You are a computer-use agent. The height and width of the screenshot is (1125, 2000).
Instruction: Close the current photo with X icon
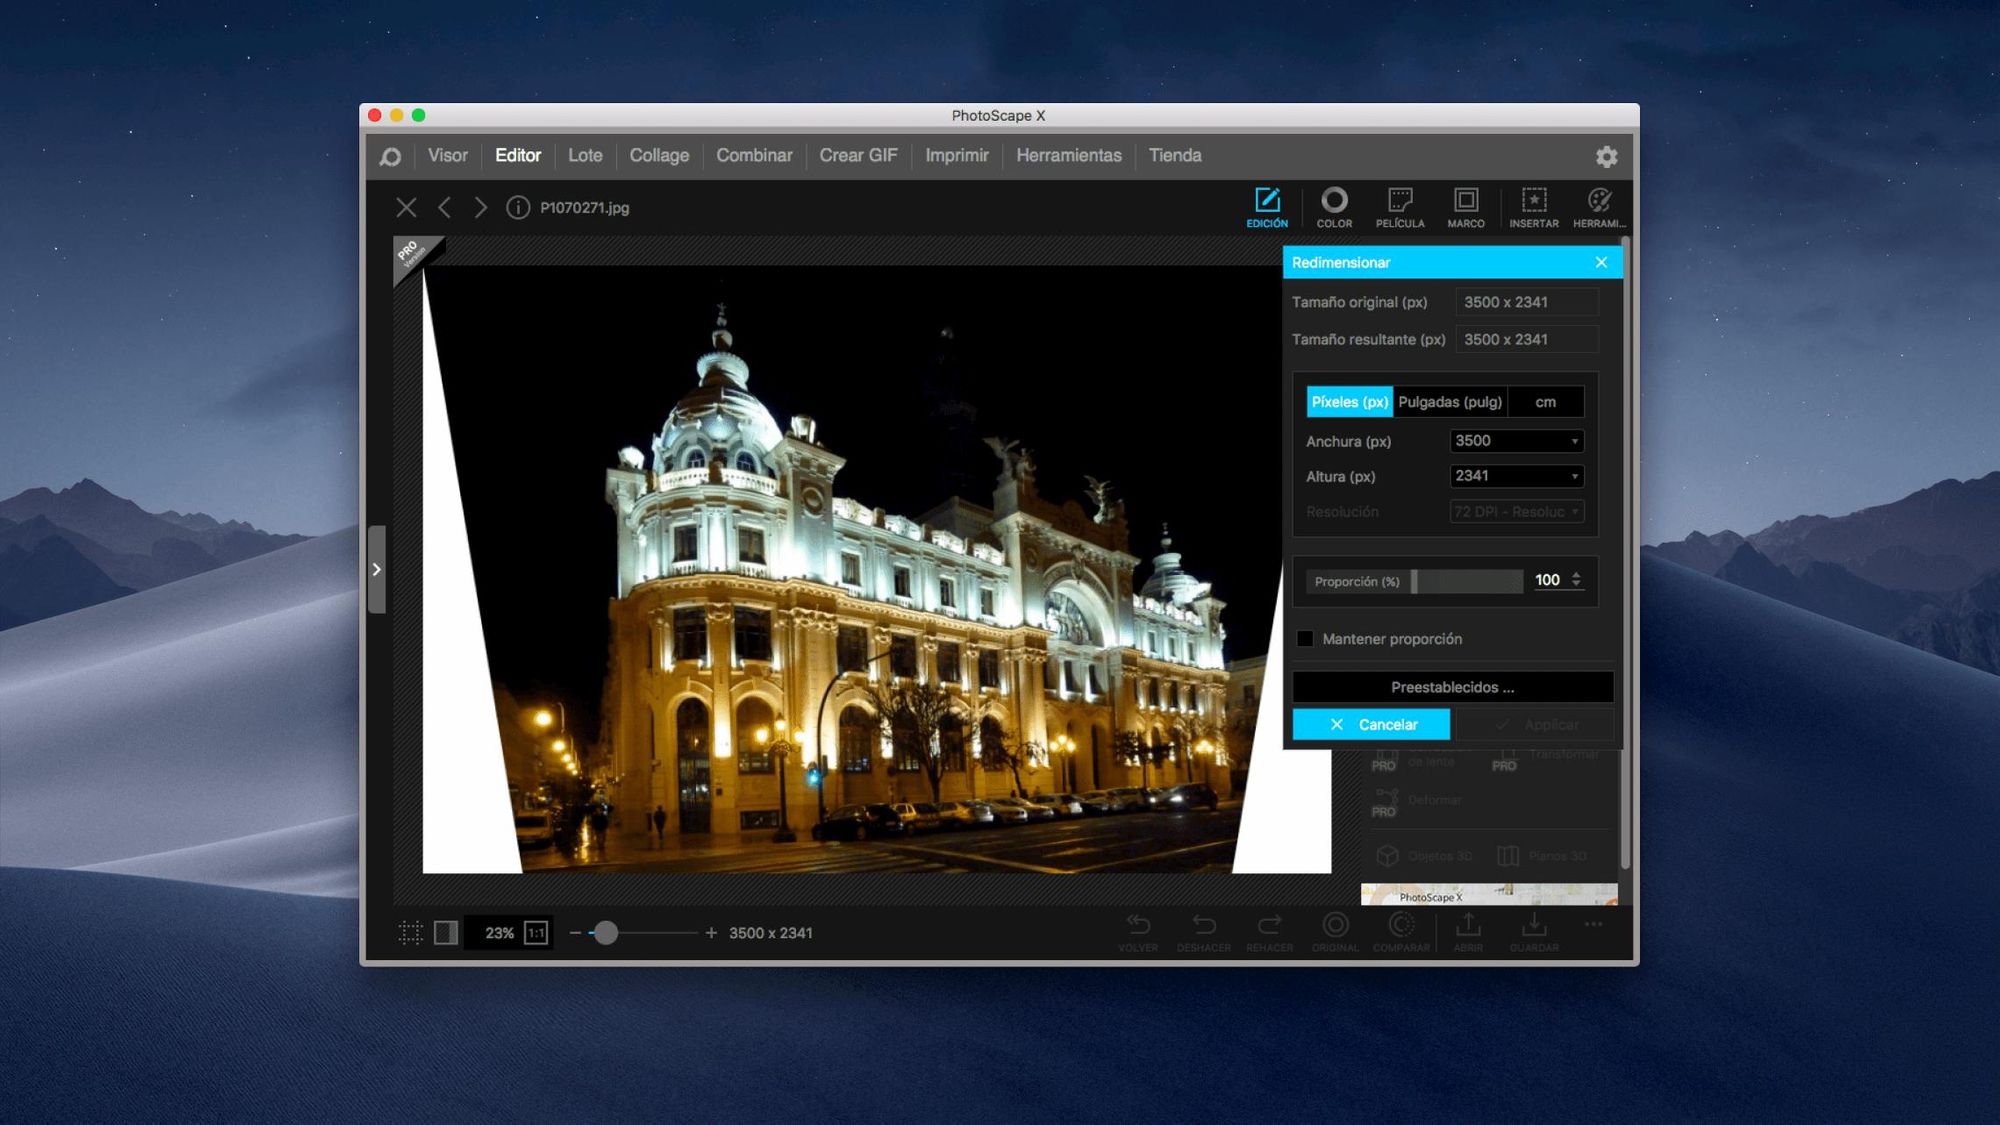[x=406, y=207]
